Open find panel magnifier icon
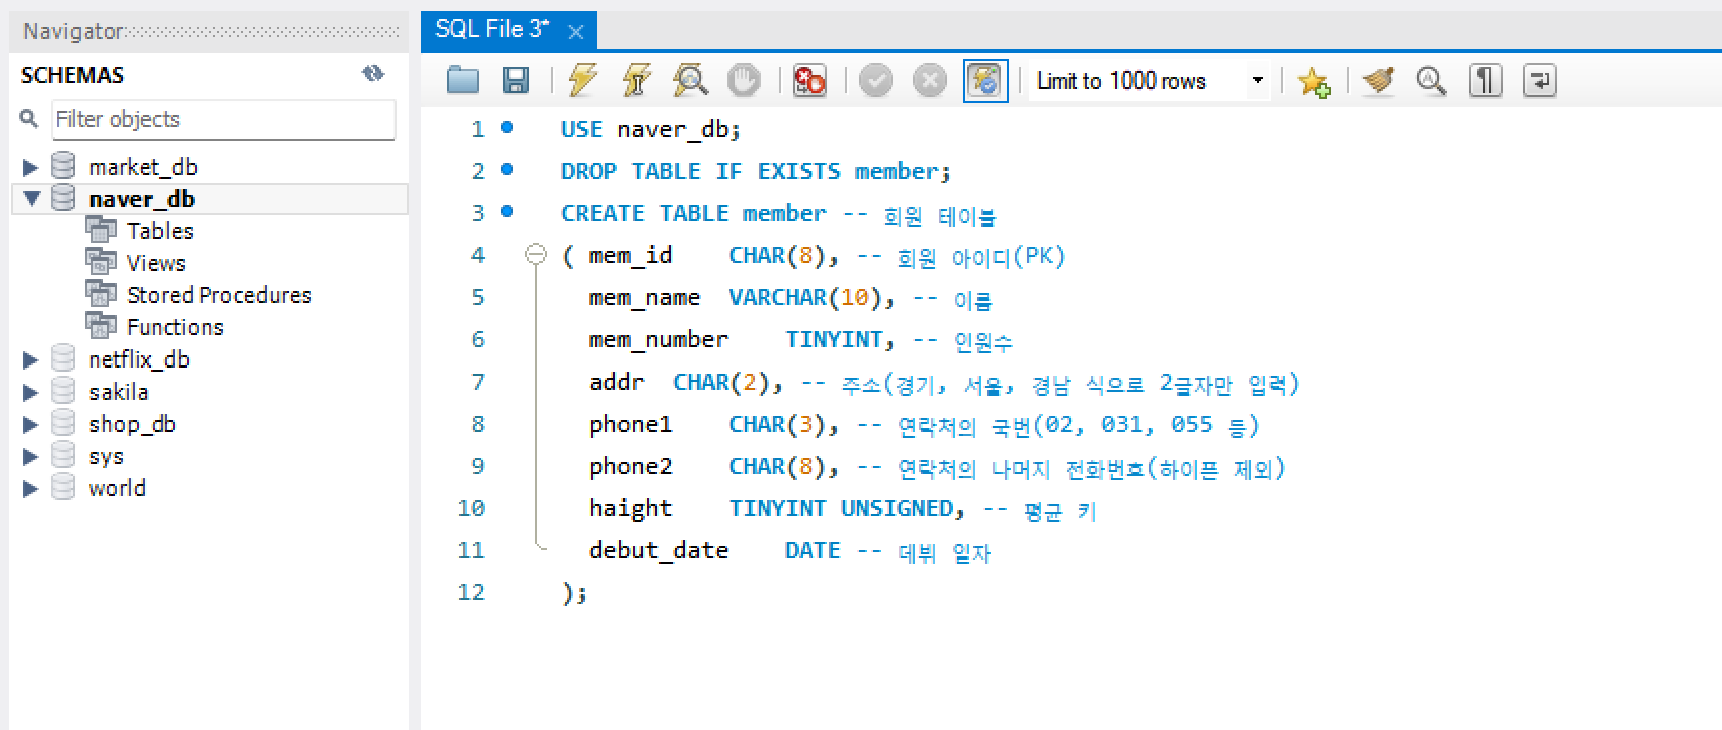The image size is (1722, 730). 1431,80
